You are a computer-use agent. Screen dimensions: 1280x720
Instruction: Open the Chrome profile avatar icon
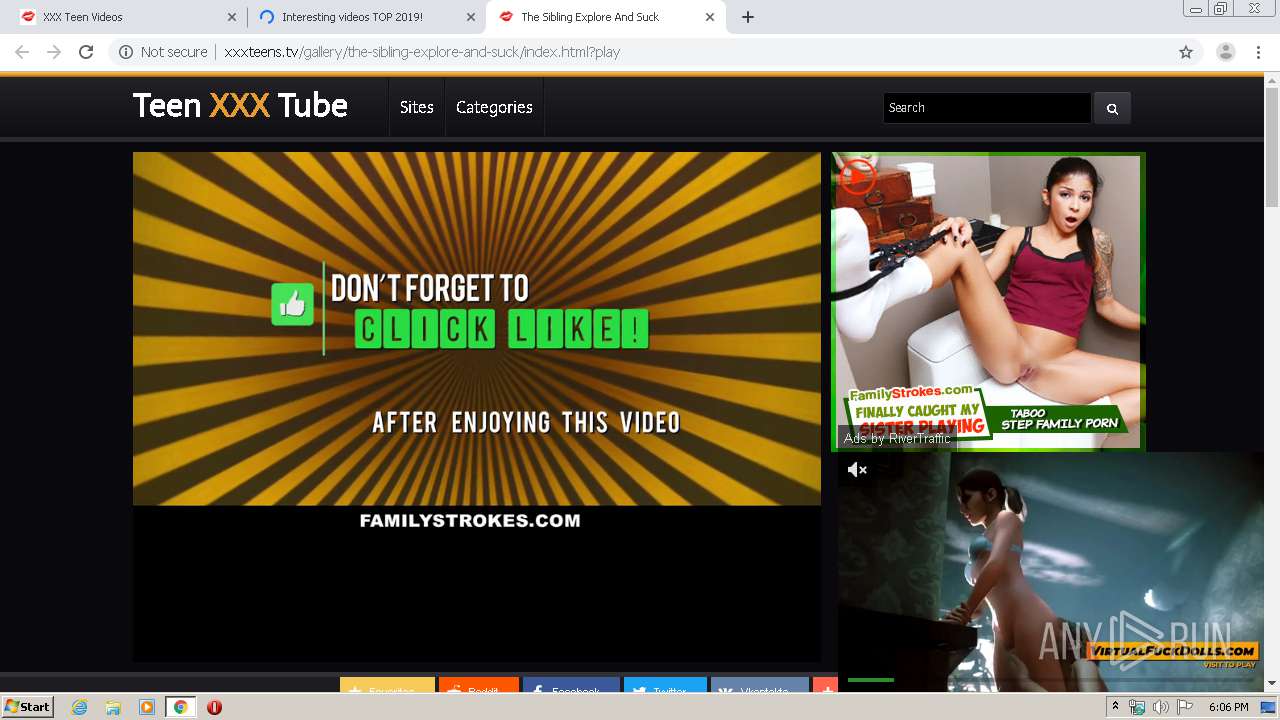1225,52
